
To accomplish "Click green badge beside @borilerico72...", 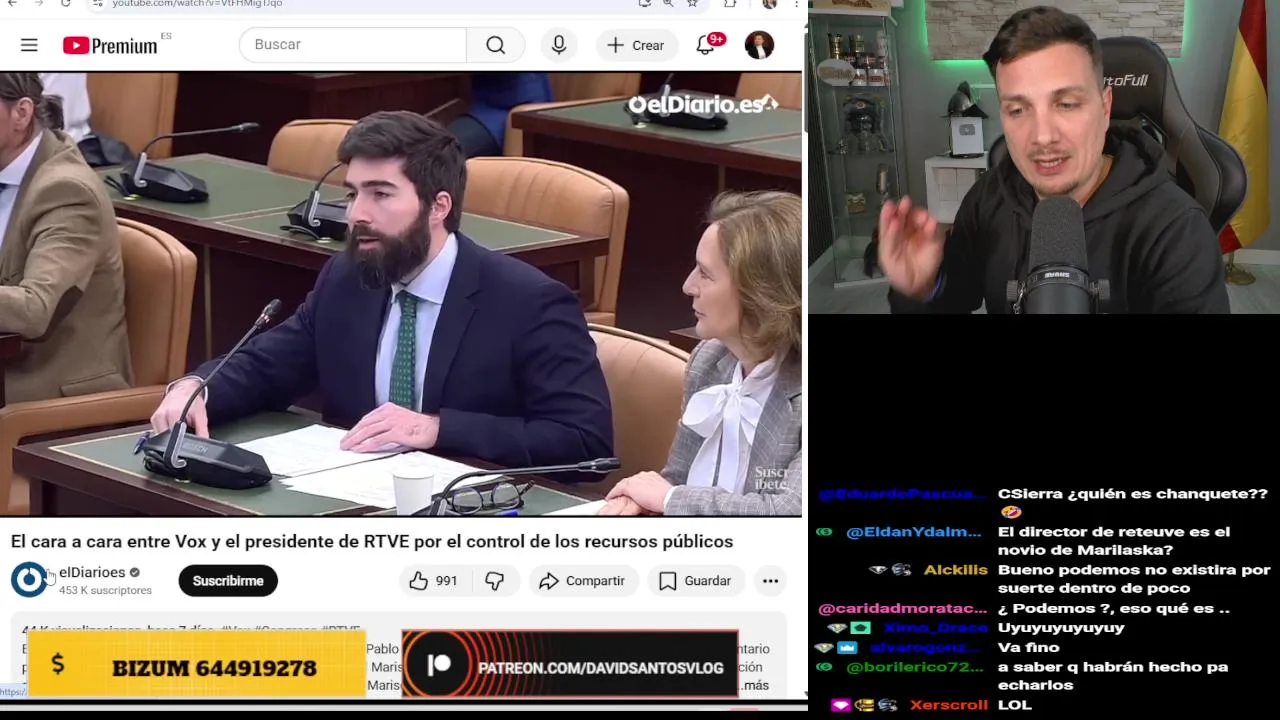I will pyautogui.click(x=824, y=667).
